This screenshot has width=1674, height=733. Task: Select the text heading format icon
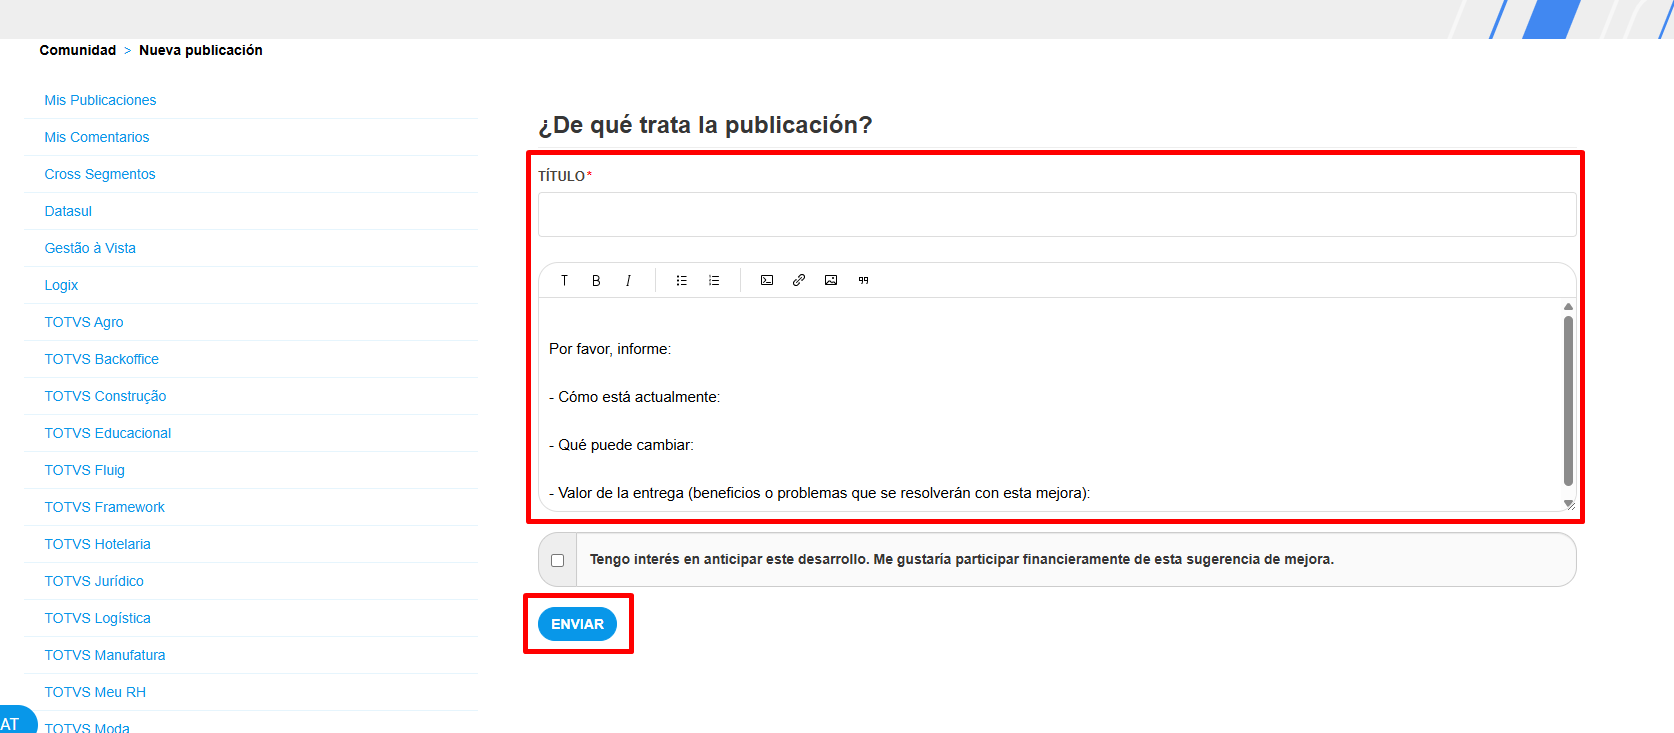pos(564,280)
